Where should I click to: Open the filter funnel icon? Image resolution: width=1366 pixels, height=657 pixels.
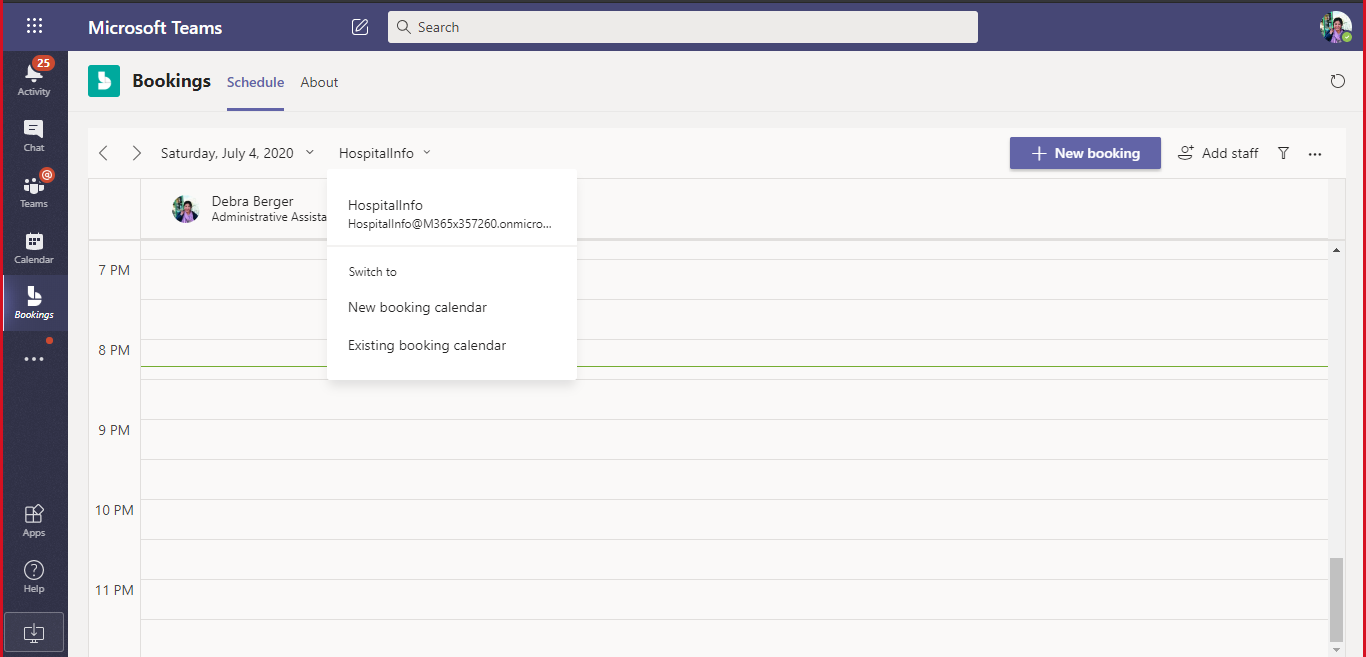click(x=1283, y=153)
